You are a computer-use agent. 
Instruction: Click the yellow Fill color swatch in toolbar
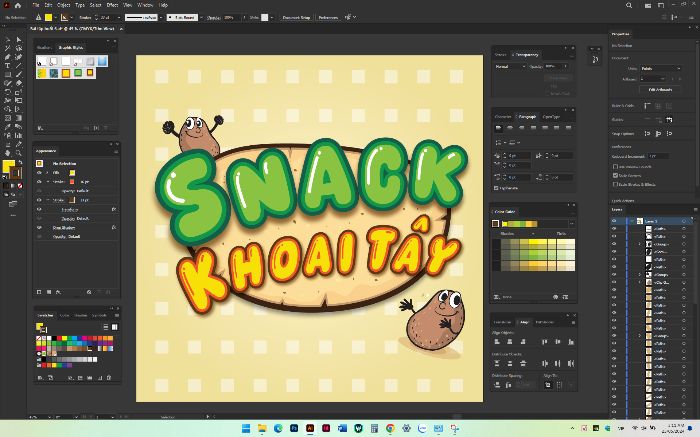click(8, 166)
